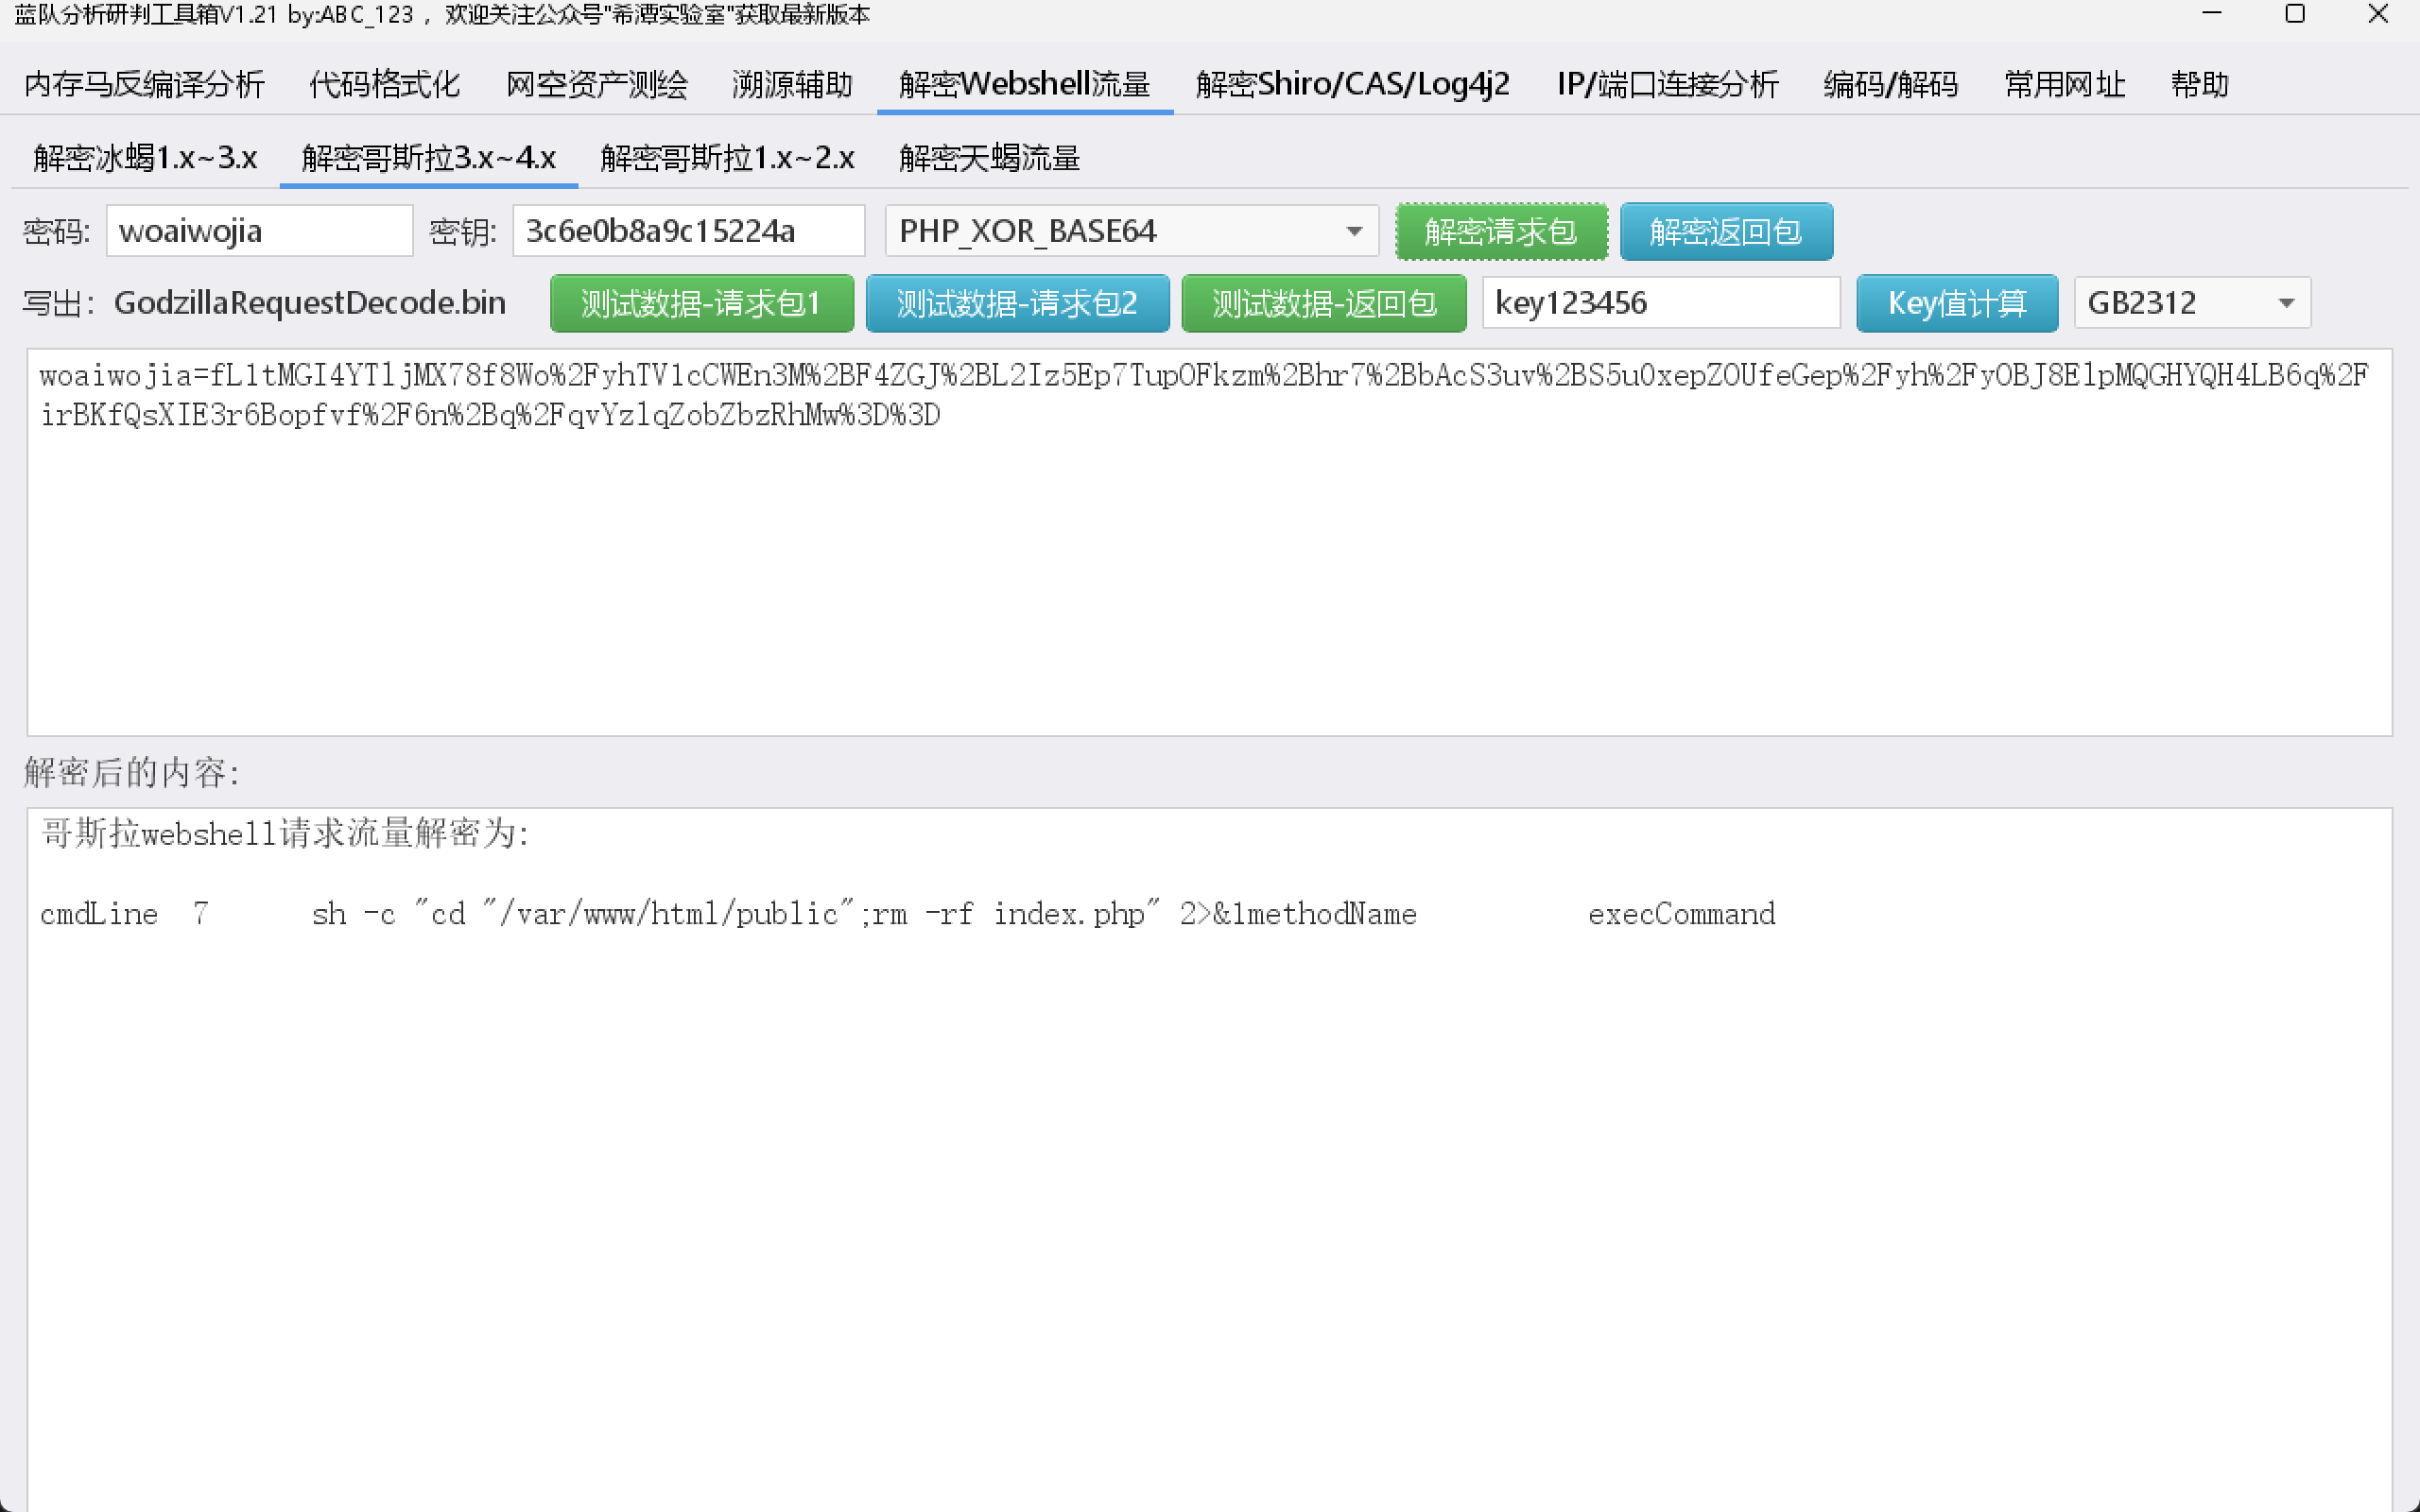Focus the 密钥 field with 3c6e0b8a9c15224a
The height and width of the screenshot is (1512, 2420).
point(687,231)
